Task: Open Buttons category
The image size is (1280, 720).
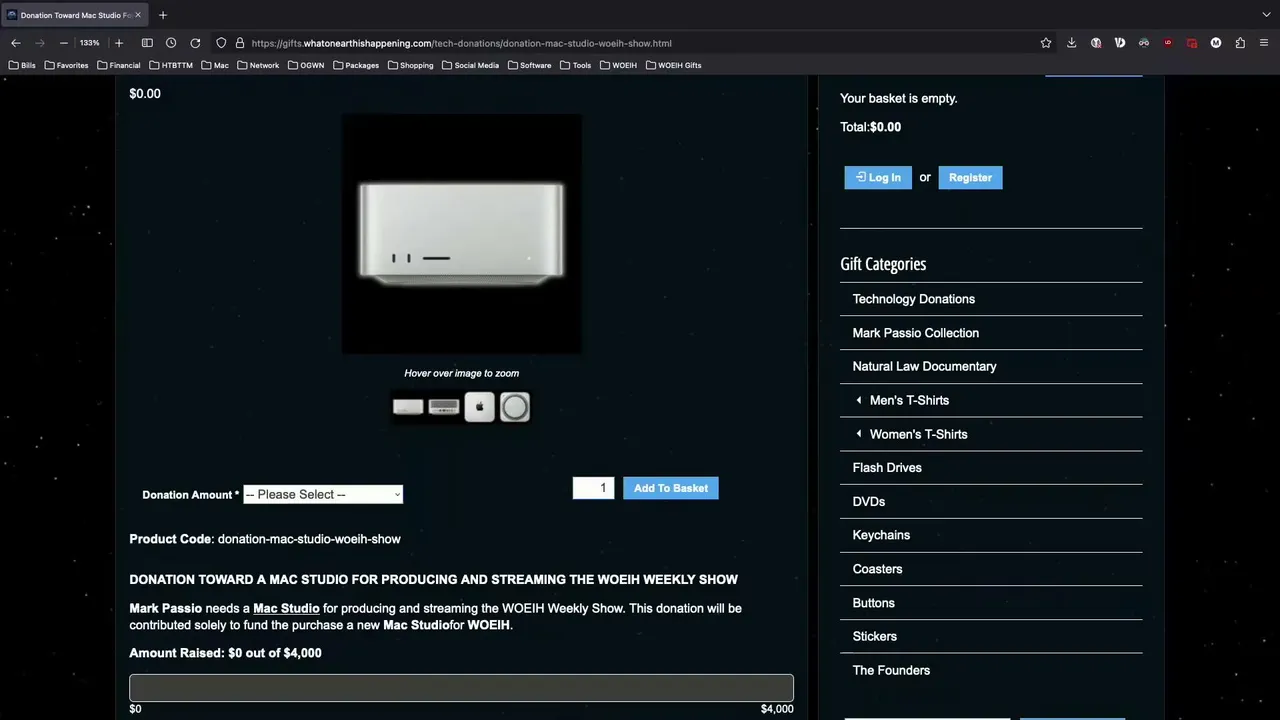Action: tap(873, 603)
